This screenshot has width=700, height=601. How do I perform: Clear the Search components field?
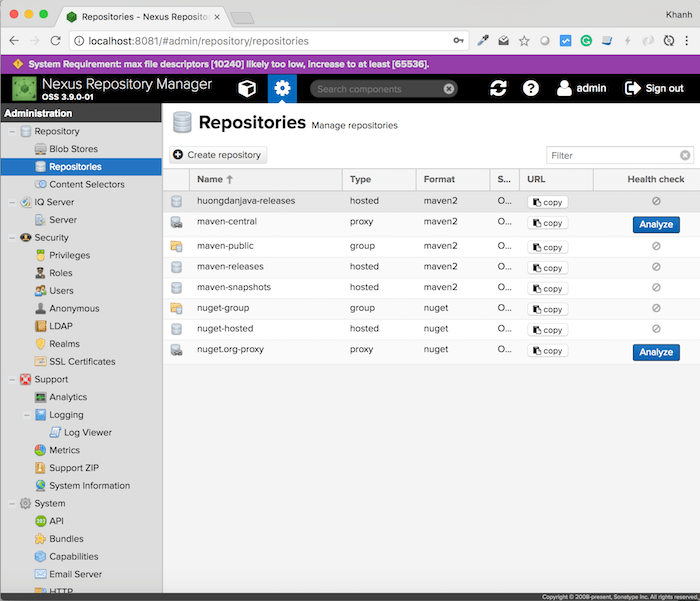coord(449,89)
